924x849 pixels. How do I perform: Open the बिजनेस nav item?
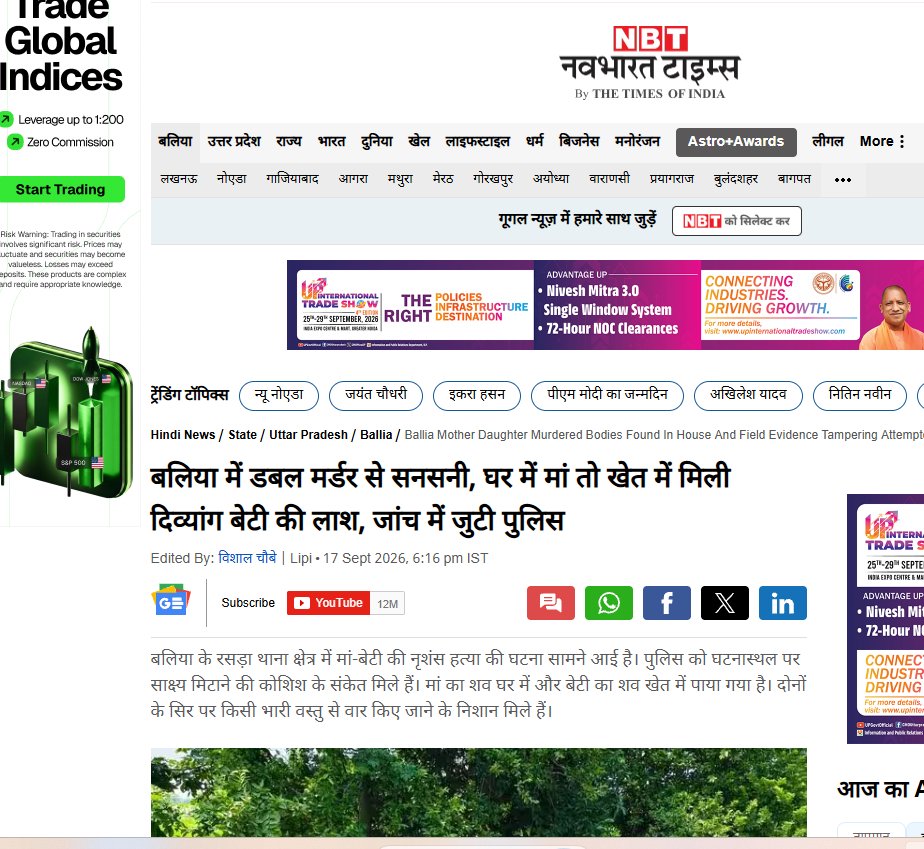(579, 141)
